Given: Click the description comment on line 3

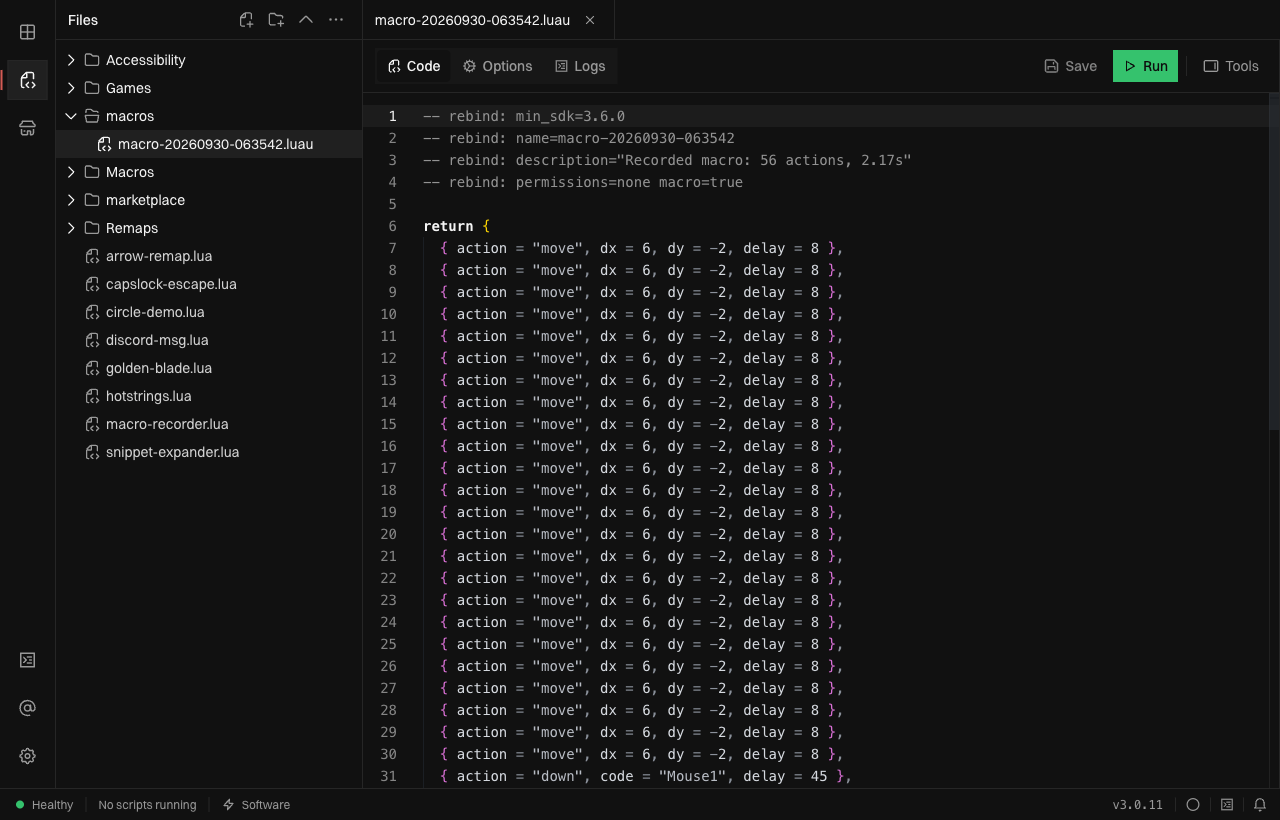Looking at the screenshot, I should [667, 160].
